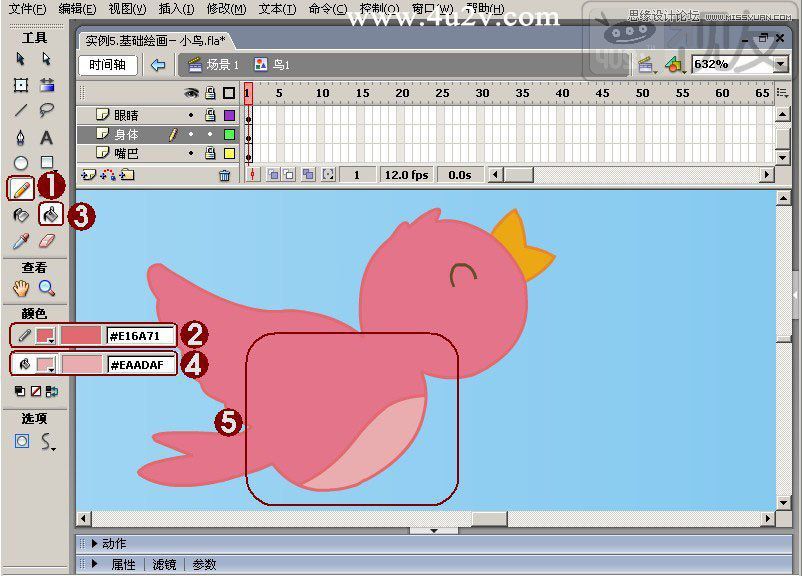Expand the 属性 panel arrow
The width and height of the screenshot is (802, 576).
[95, 564]
